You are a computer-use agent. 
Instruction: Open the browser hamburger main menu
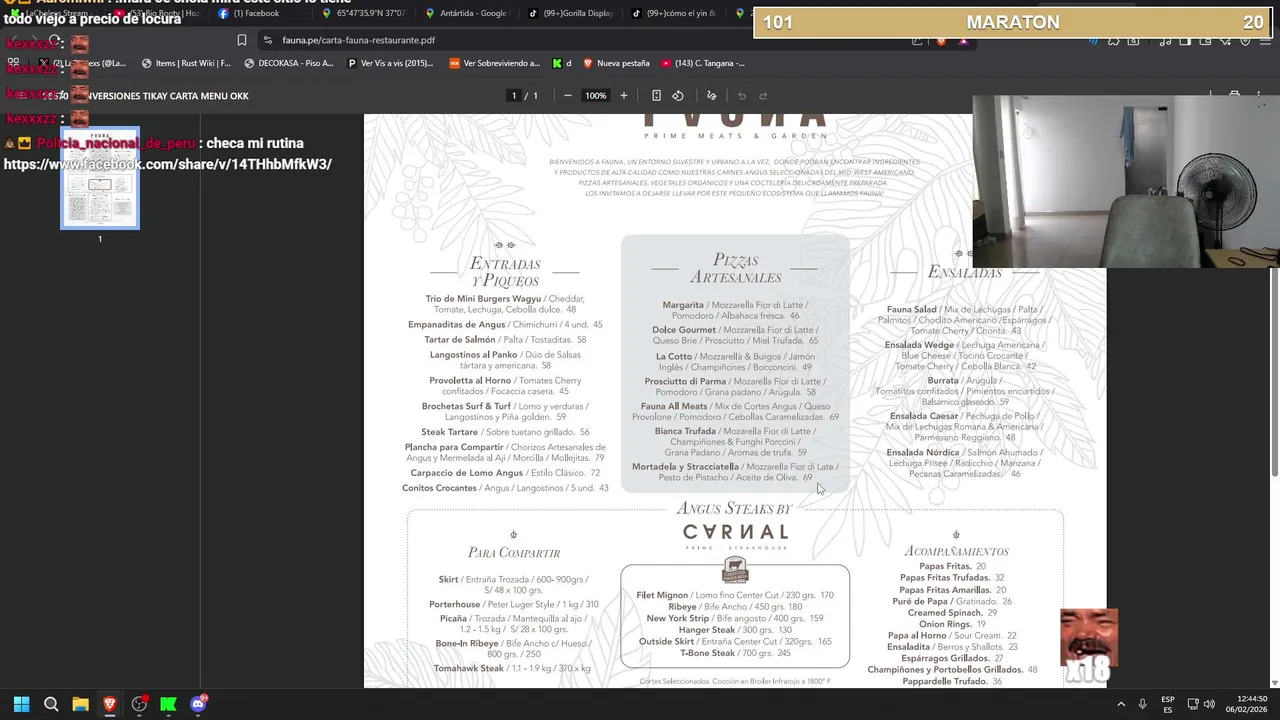click(1265, 41)
